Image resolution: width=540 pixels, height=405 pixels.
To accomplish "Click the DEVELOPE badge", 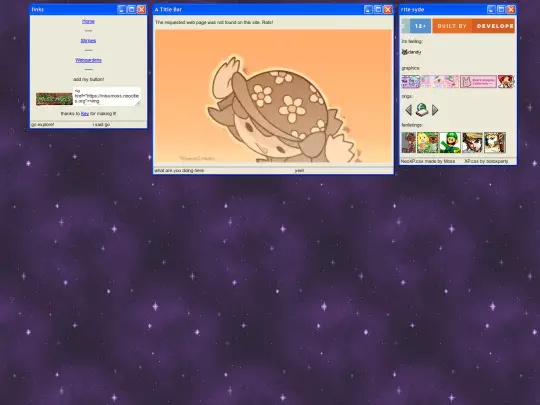I will (x=494, y=26).
